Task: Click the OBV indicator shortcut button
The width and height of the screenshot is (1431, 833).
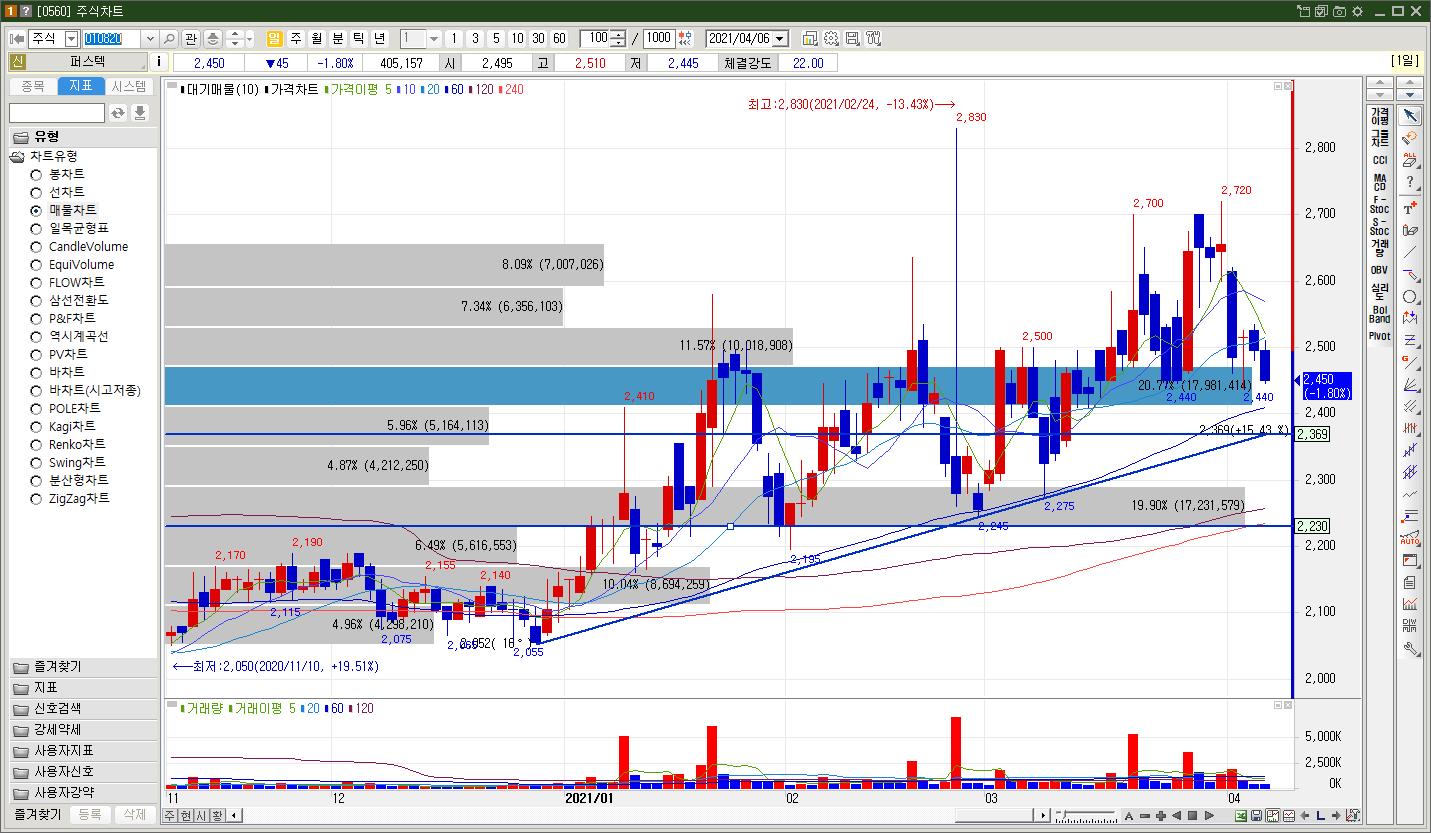Action: [1380, 270]
